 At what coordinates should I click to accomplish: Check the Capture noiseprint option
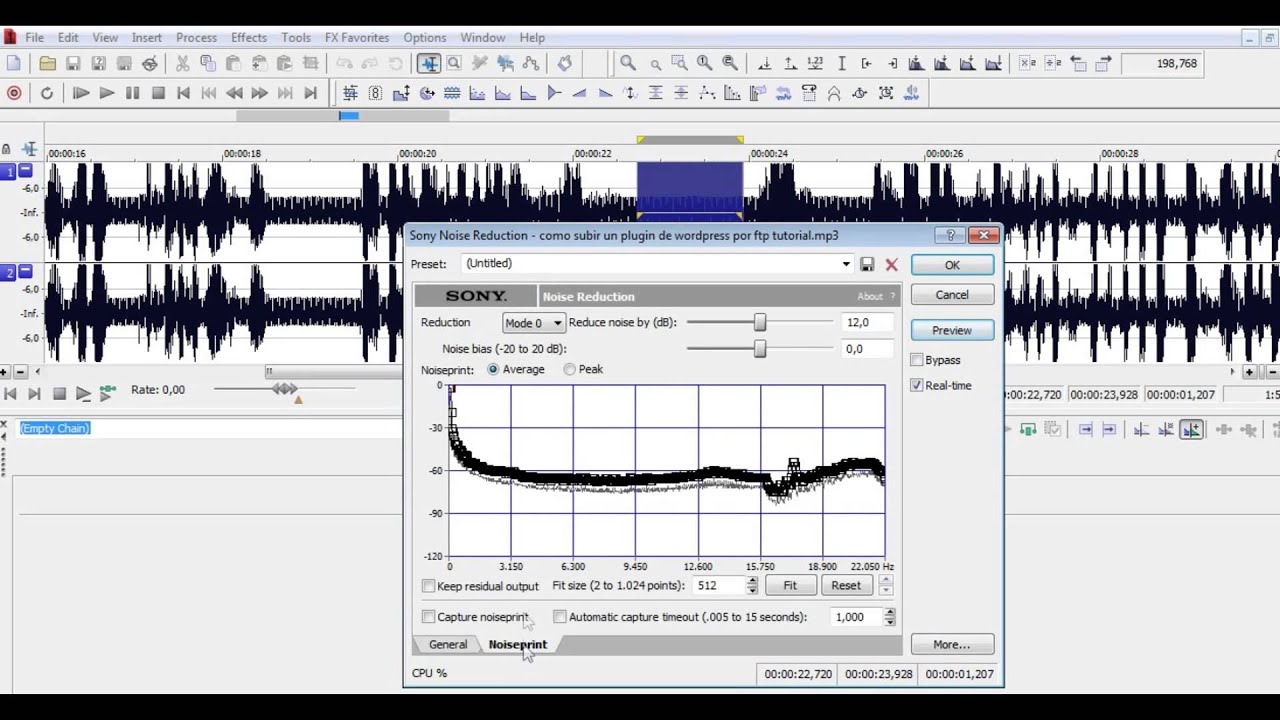tap(429, 617)
